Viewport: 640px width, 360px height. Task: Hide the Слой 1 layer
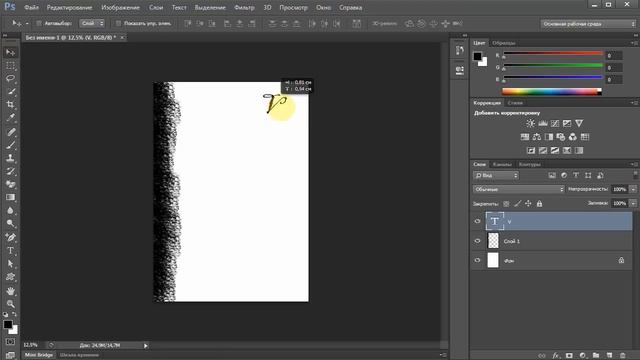[x=477, y=241]
